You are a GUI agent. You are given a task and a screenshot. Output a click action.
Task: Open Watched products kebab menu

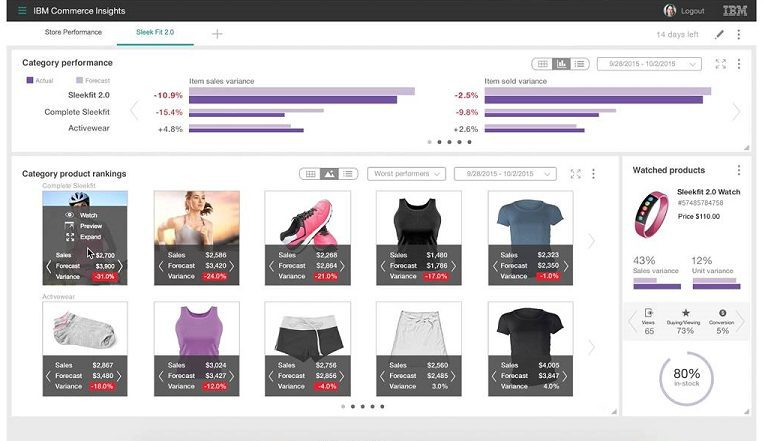pos(739,170)
